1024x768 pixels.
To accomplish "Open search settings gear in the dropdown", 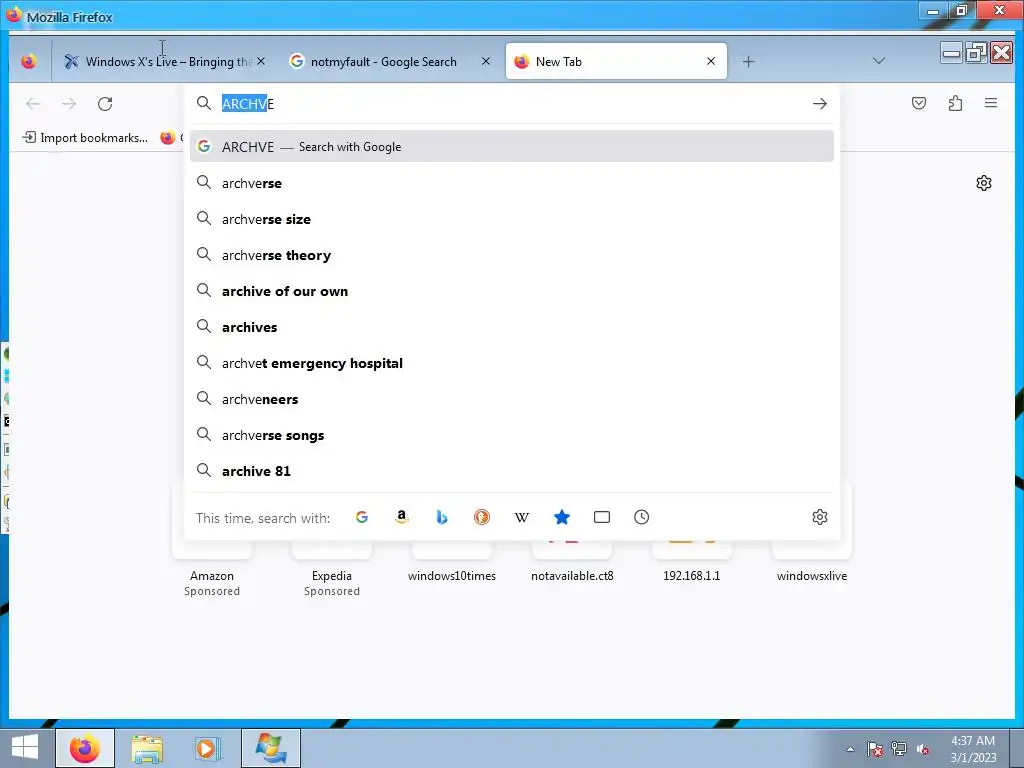I will click(820, 517).
